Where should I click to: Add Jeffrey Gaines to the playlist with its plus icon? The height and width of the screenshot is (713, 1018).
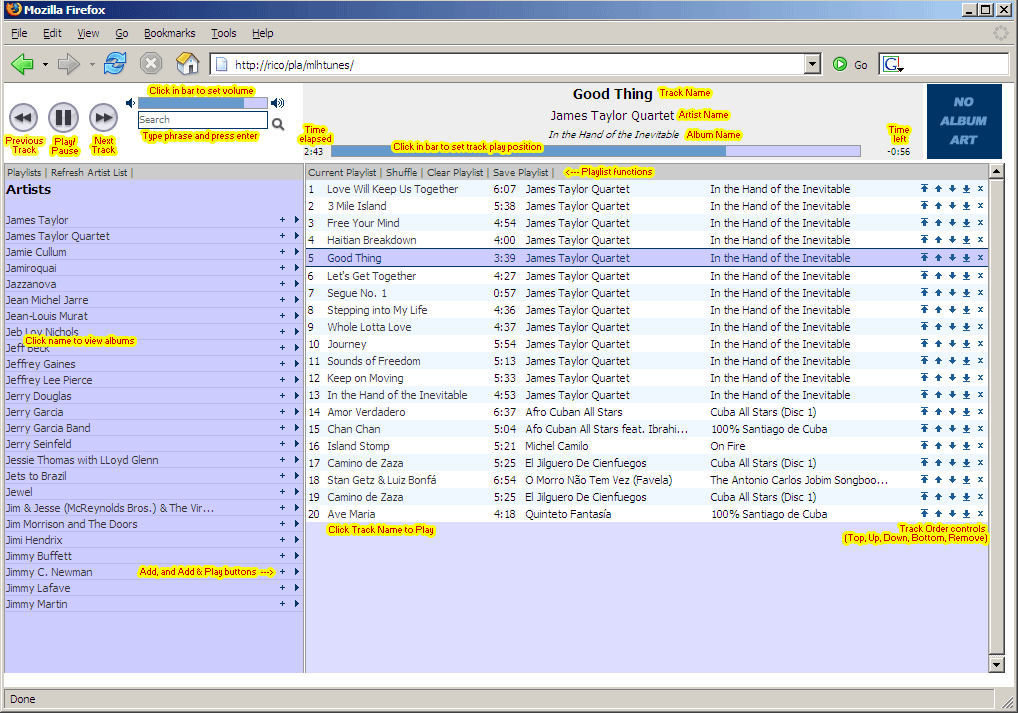pyautogui.click(x=282, y=364)
